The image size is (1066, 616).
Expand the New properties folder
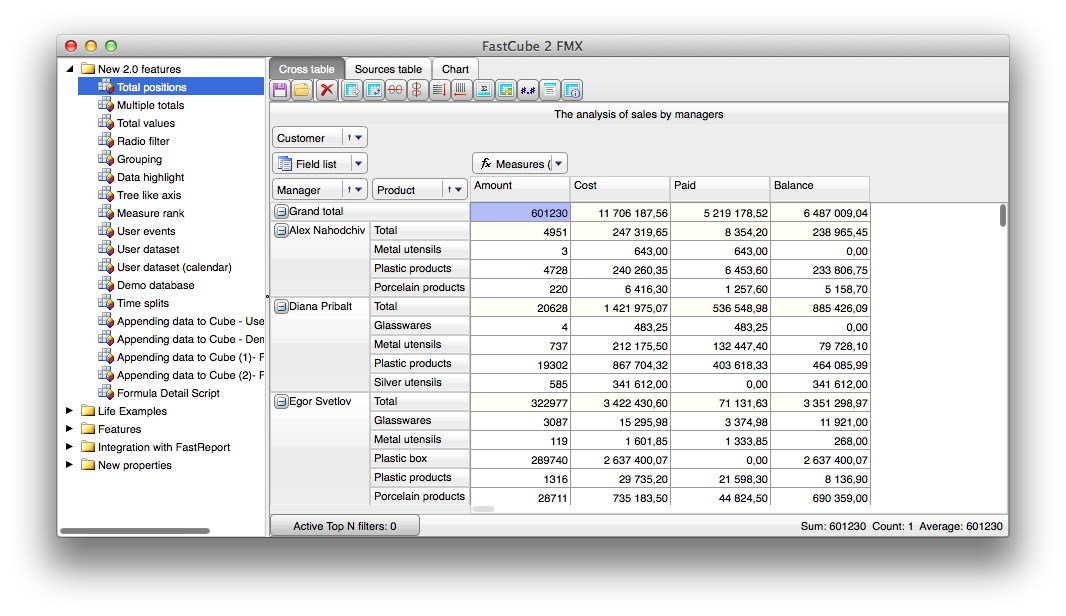pyautogui.click(x=69, y=465)
